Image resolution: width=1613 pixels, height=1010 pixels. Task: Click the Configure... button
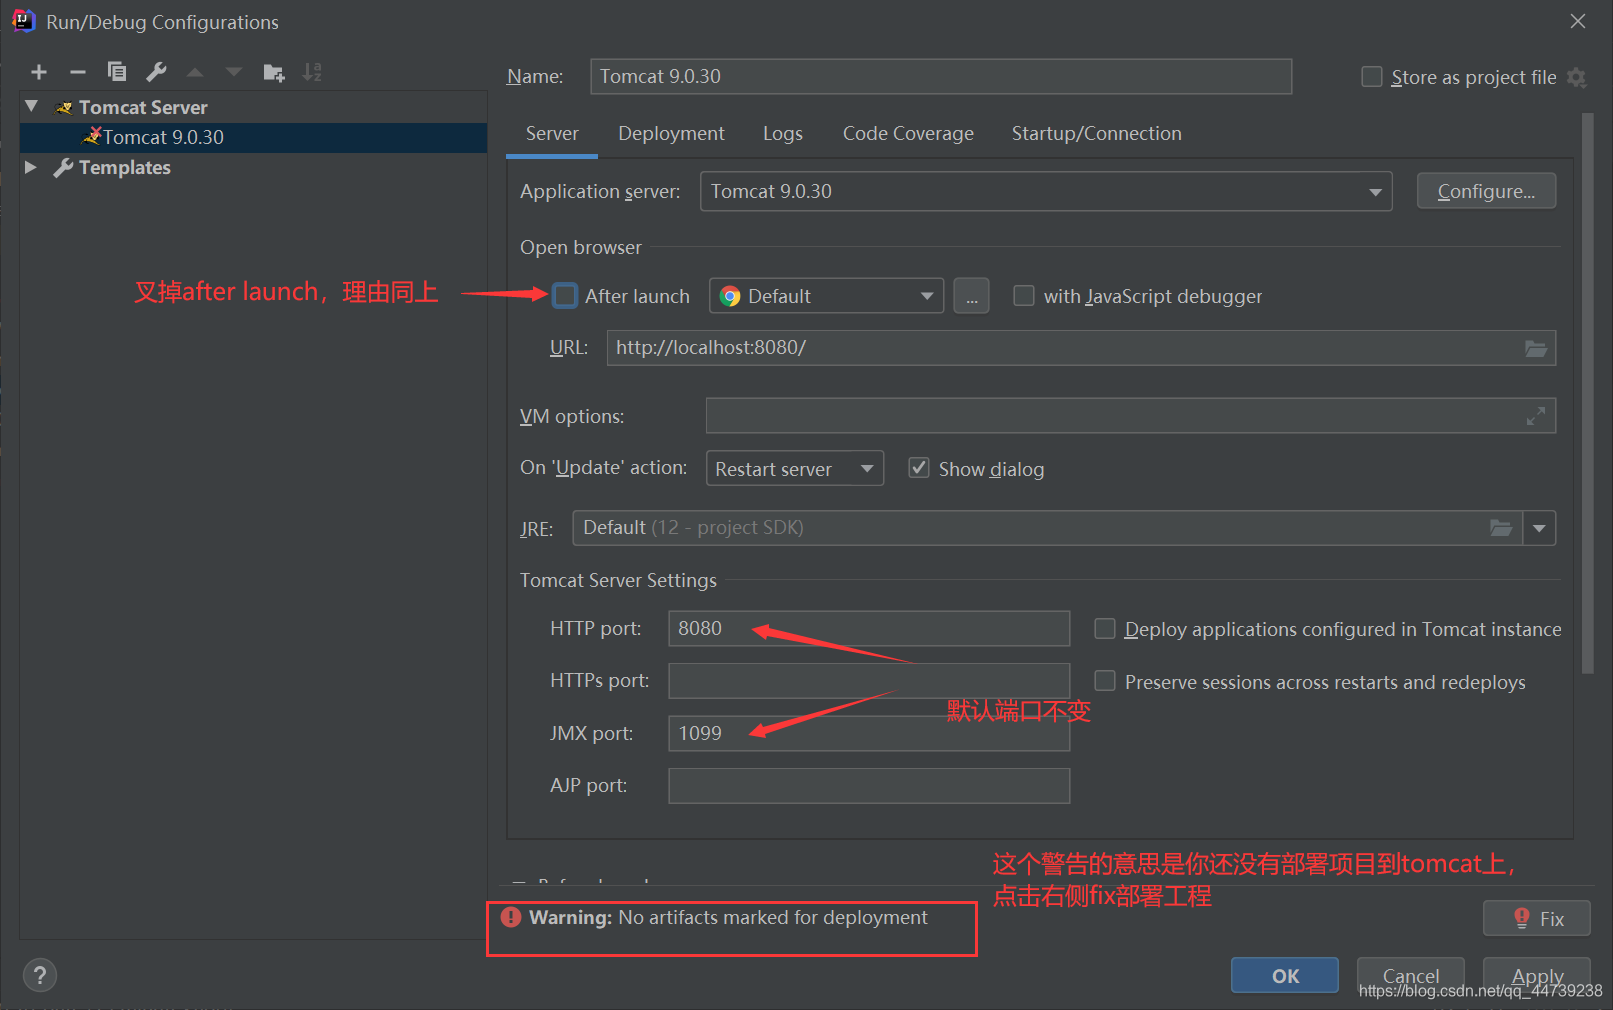(x=1486, y=191)
